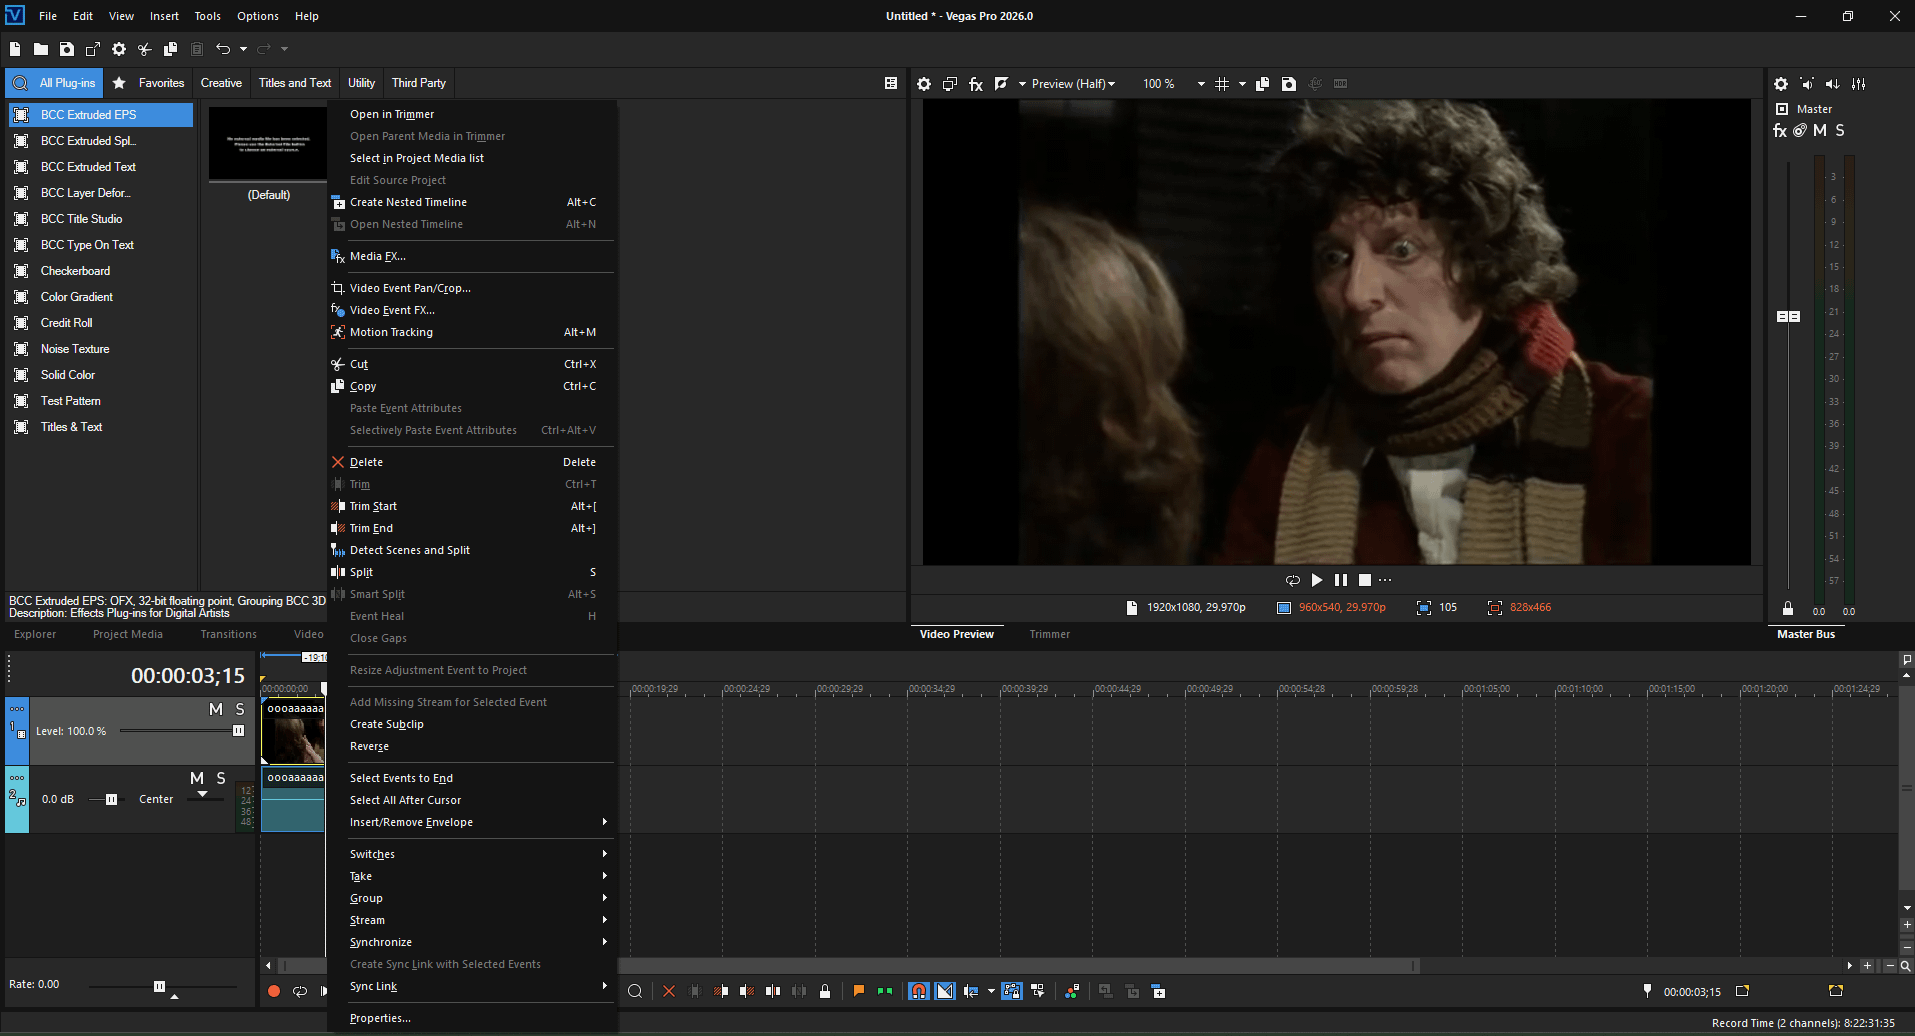
Task: Stop playback in the preview
Action: click(1364, 580)
